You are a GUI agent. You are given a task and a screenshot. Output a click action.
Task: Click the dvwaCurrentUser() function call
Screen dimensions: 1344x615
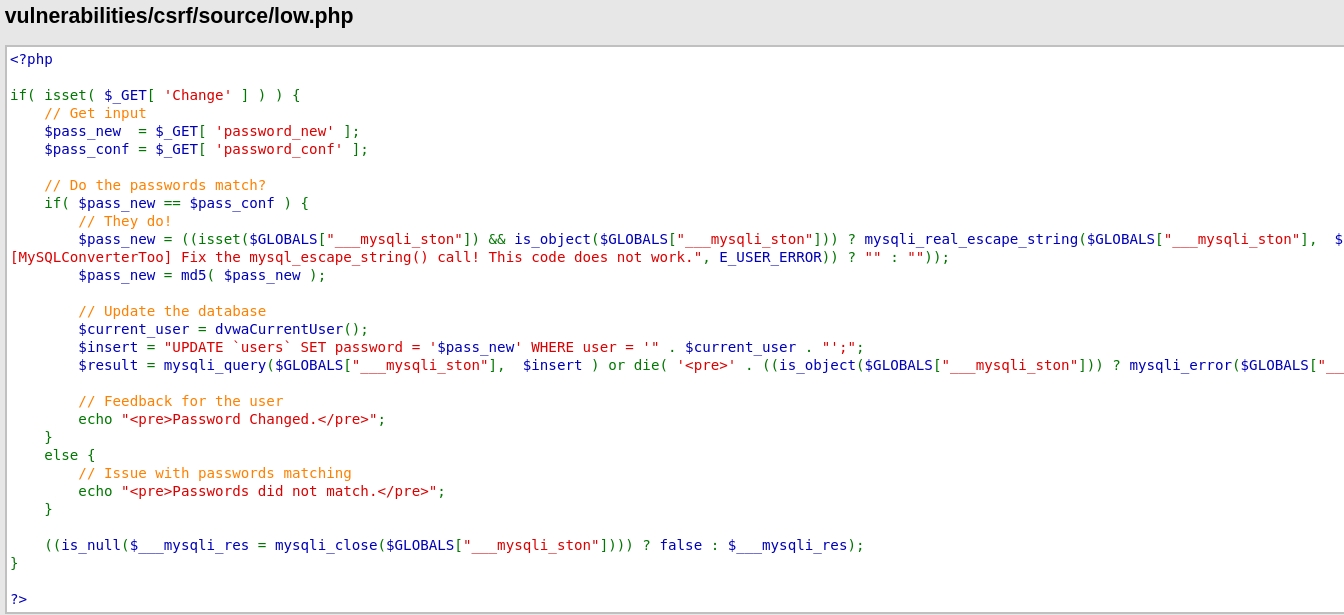click(291, 329)
